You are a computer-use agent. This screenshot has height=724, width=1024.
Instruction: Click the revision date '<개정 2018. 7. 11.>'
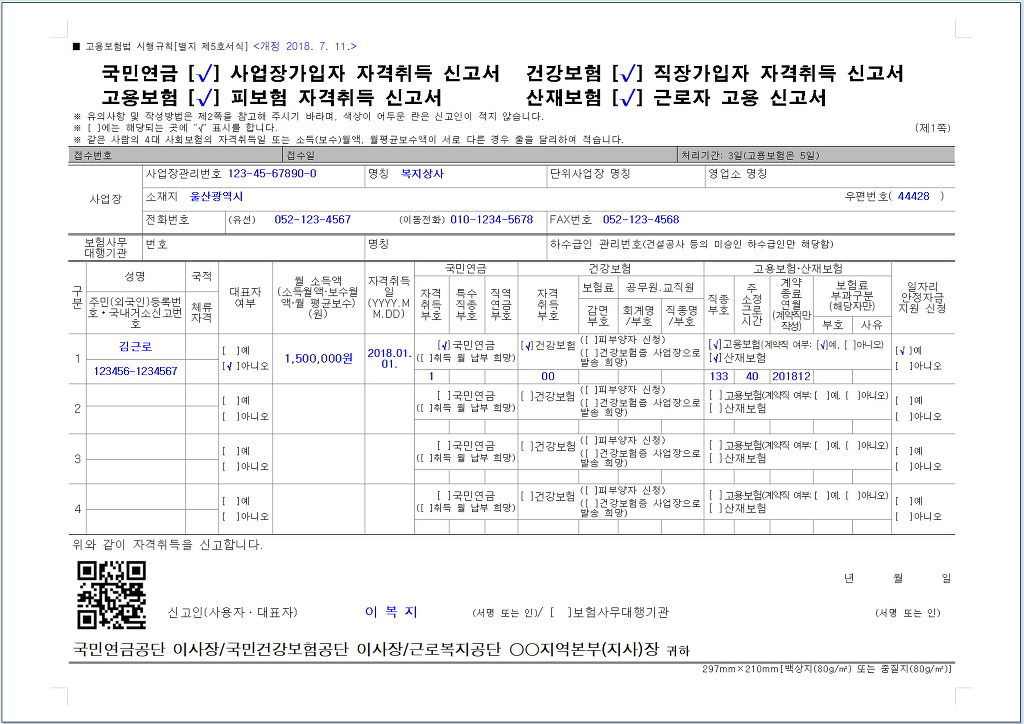[x=304, y=46]
